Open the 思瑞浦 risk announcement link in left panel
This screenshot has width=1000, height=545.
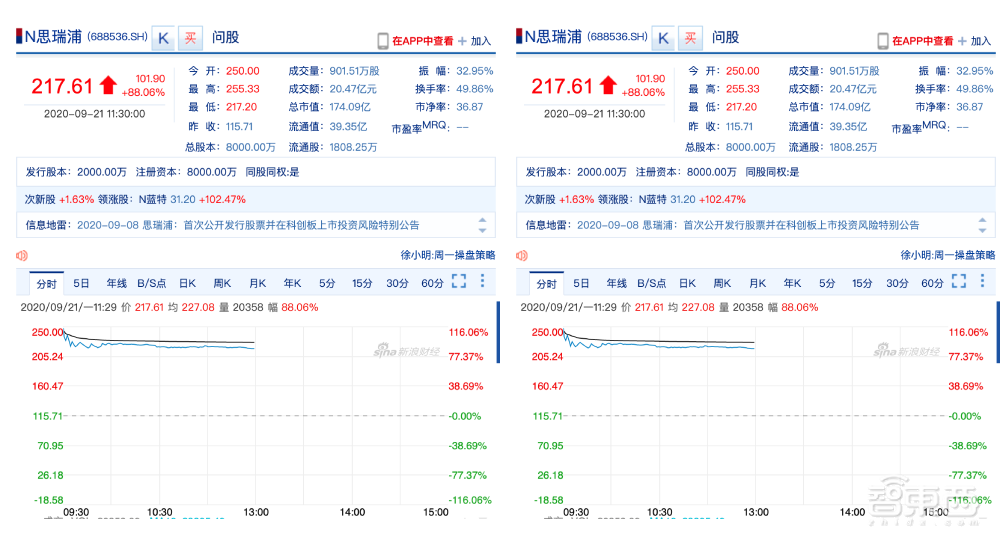(x=248, y=225)
